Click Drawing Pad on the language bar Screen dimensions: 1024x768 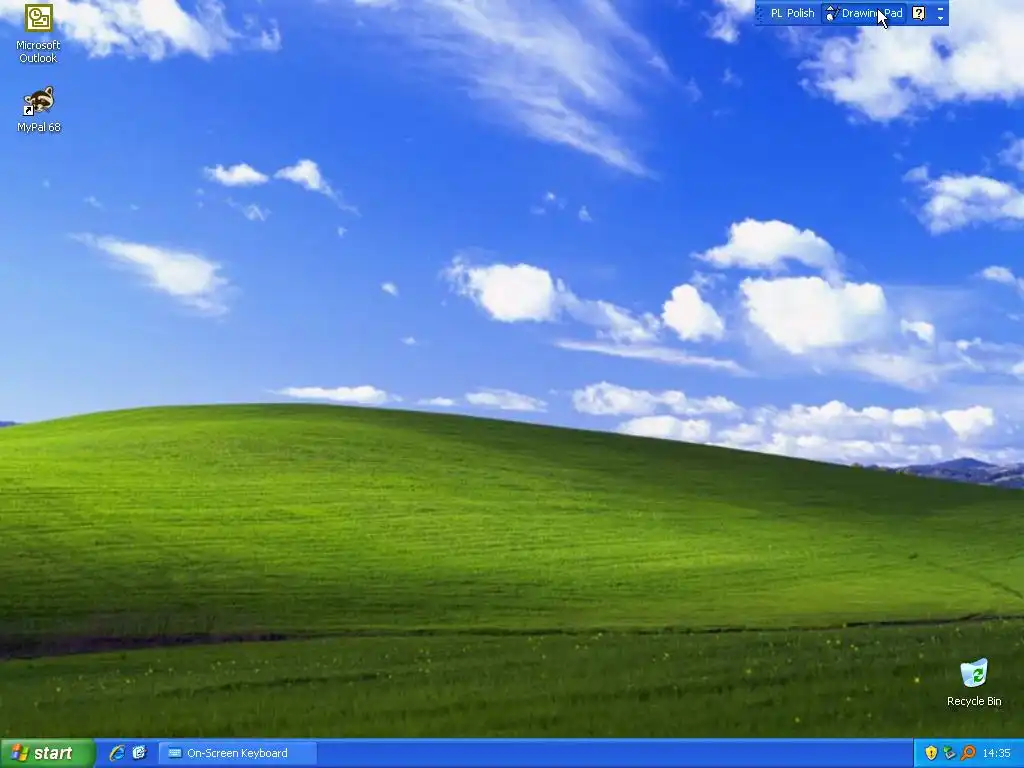(864, 13)
